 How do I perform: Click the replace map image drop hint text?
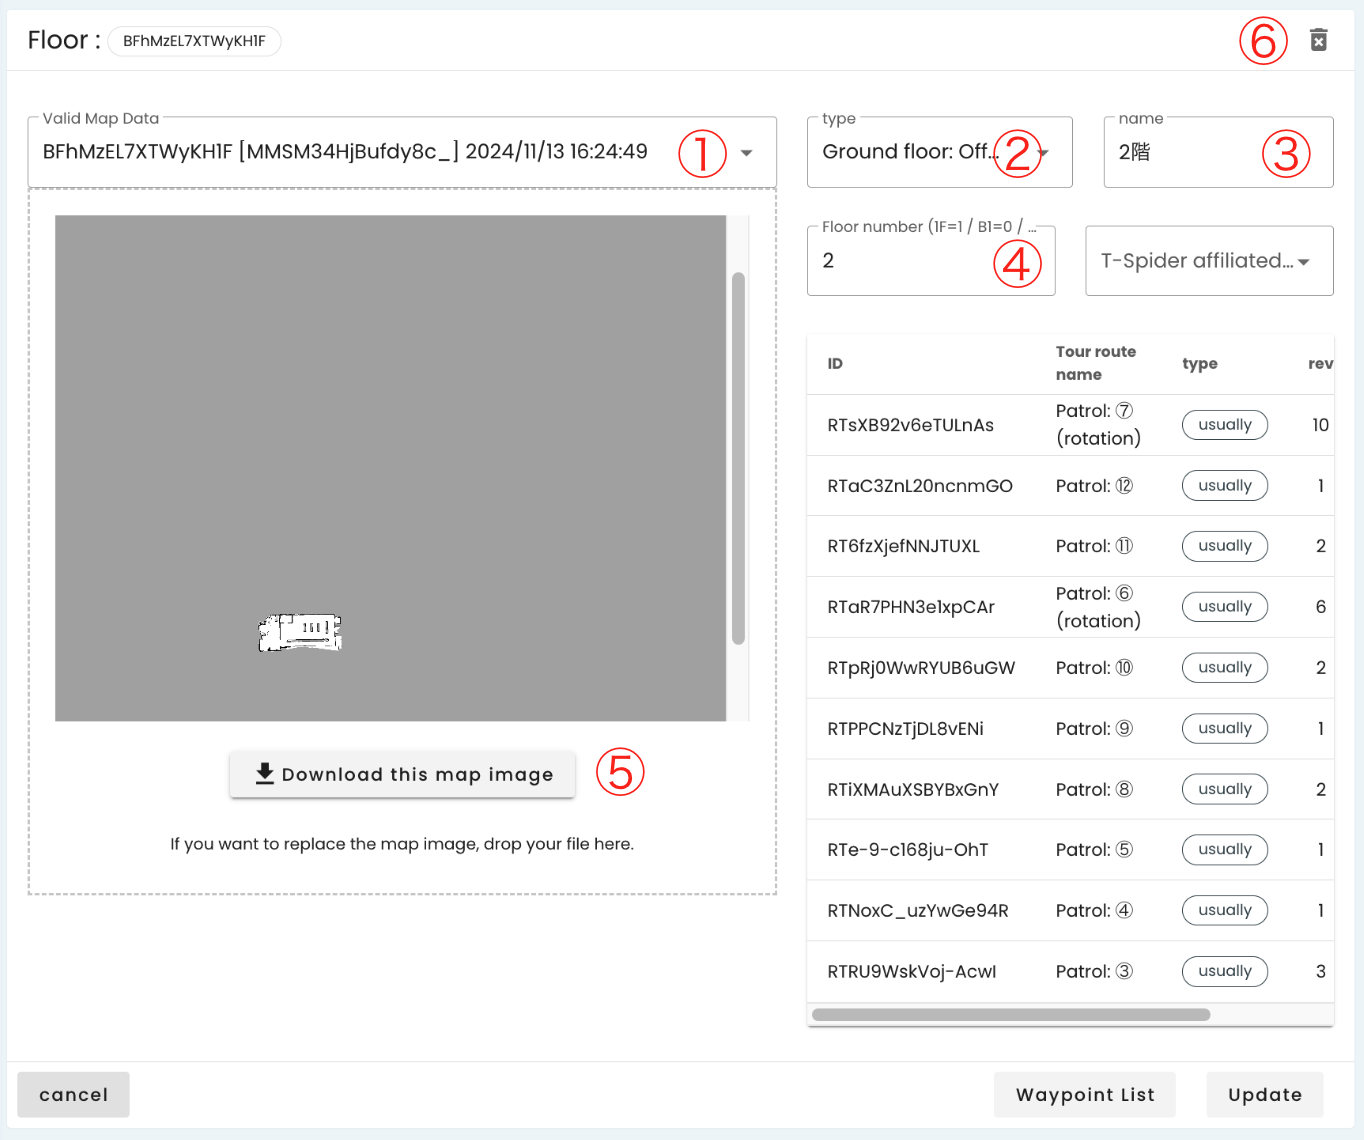(x=402, y=844)
